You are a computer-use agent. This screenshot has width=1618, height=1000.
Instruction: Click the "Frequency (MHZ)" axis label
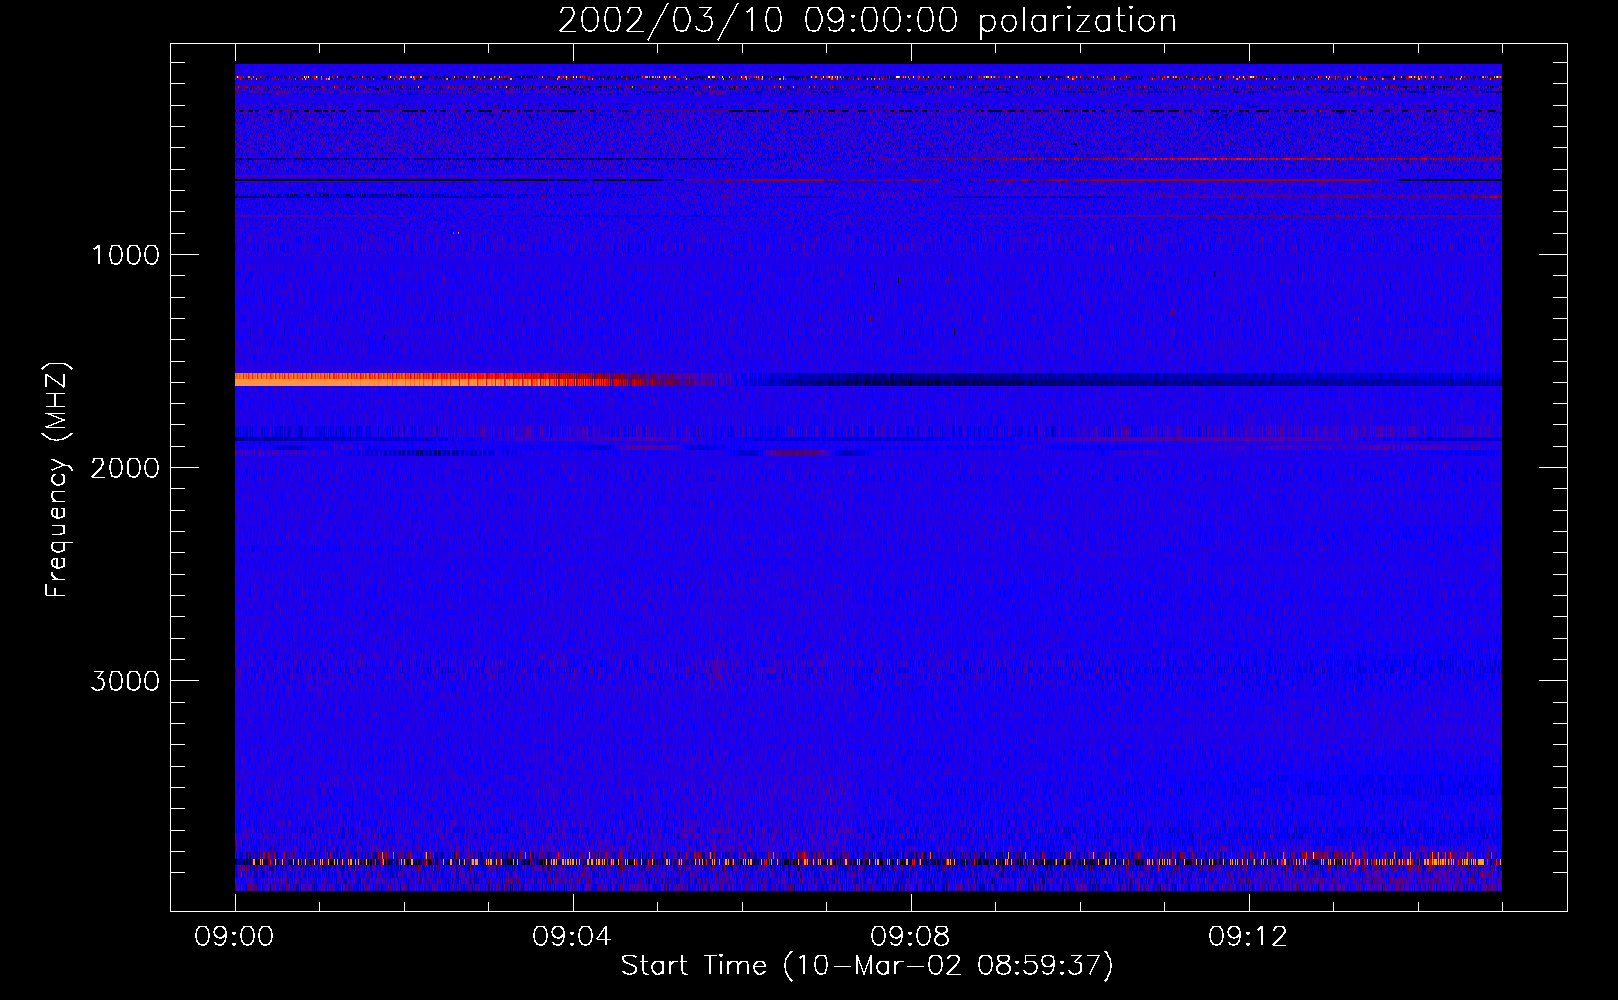57,479
